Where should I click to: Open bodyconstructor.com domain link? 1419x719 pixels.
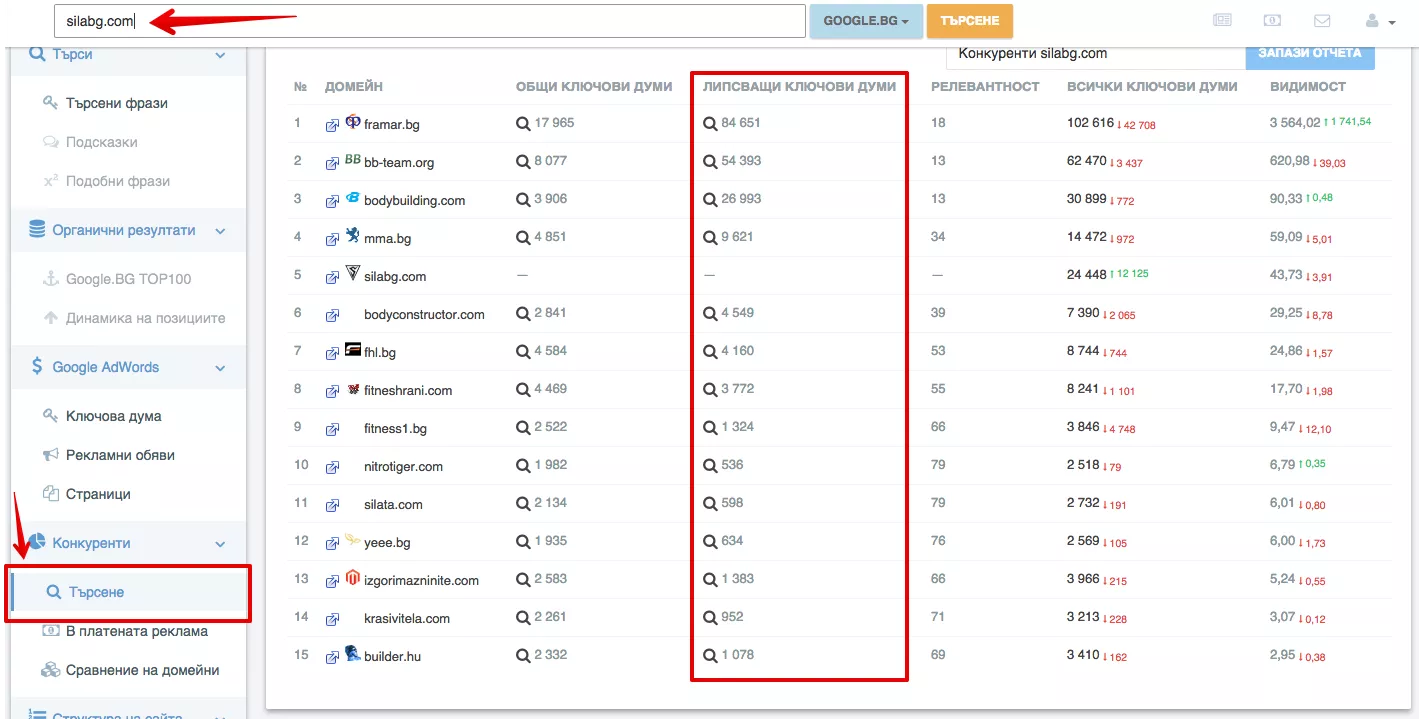(424, 315)
